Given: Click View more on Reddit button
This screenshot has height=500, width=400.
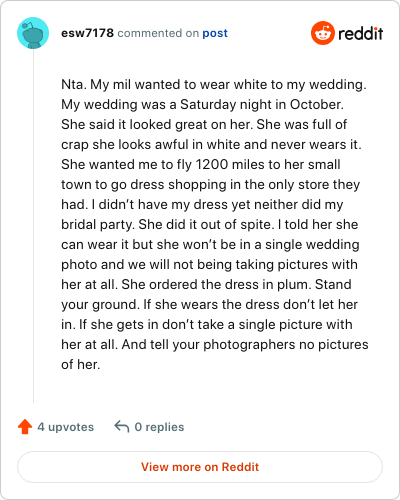Looking at the screenshot, I should click(200, 467).
